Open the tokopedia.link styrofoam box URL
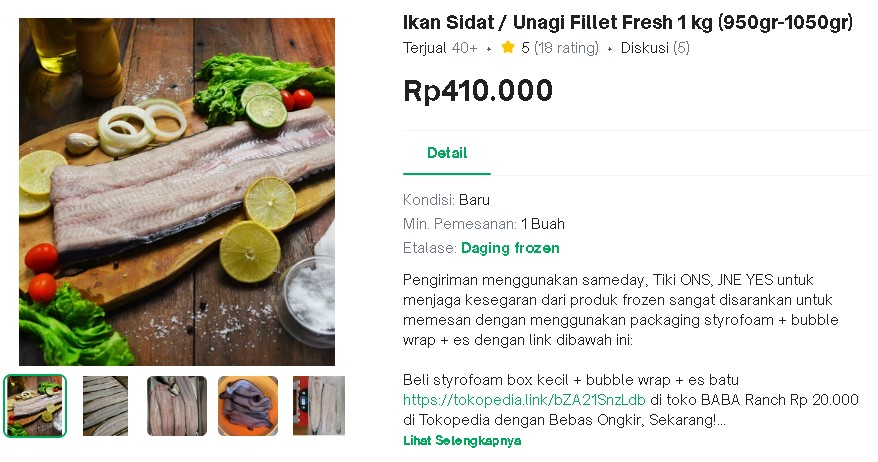This screenshot has height=462, width=878. [524, 400]
